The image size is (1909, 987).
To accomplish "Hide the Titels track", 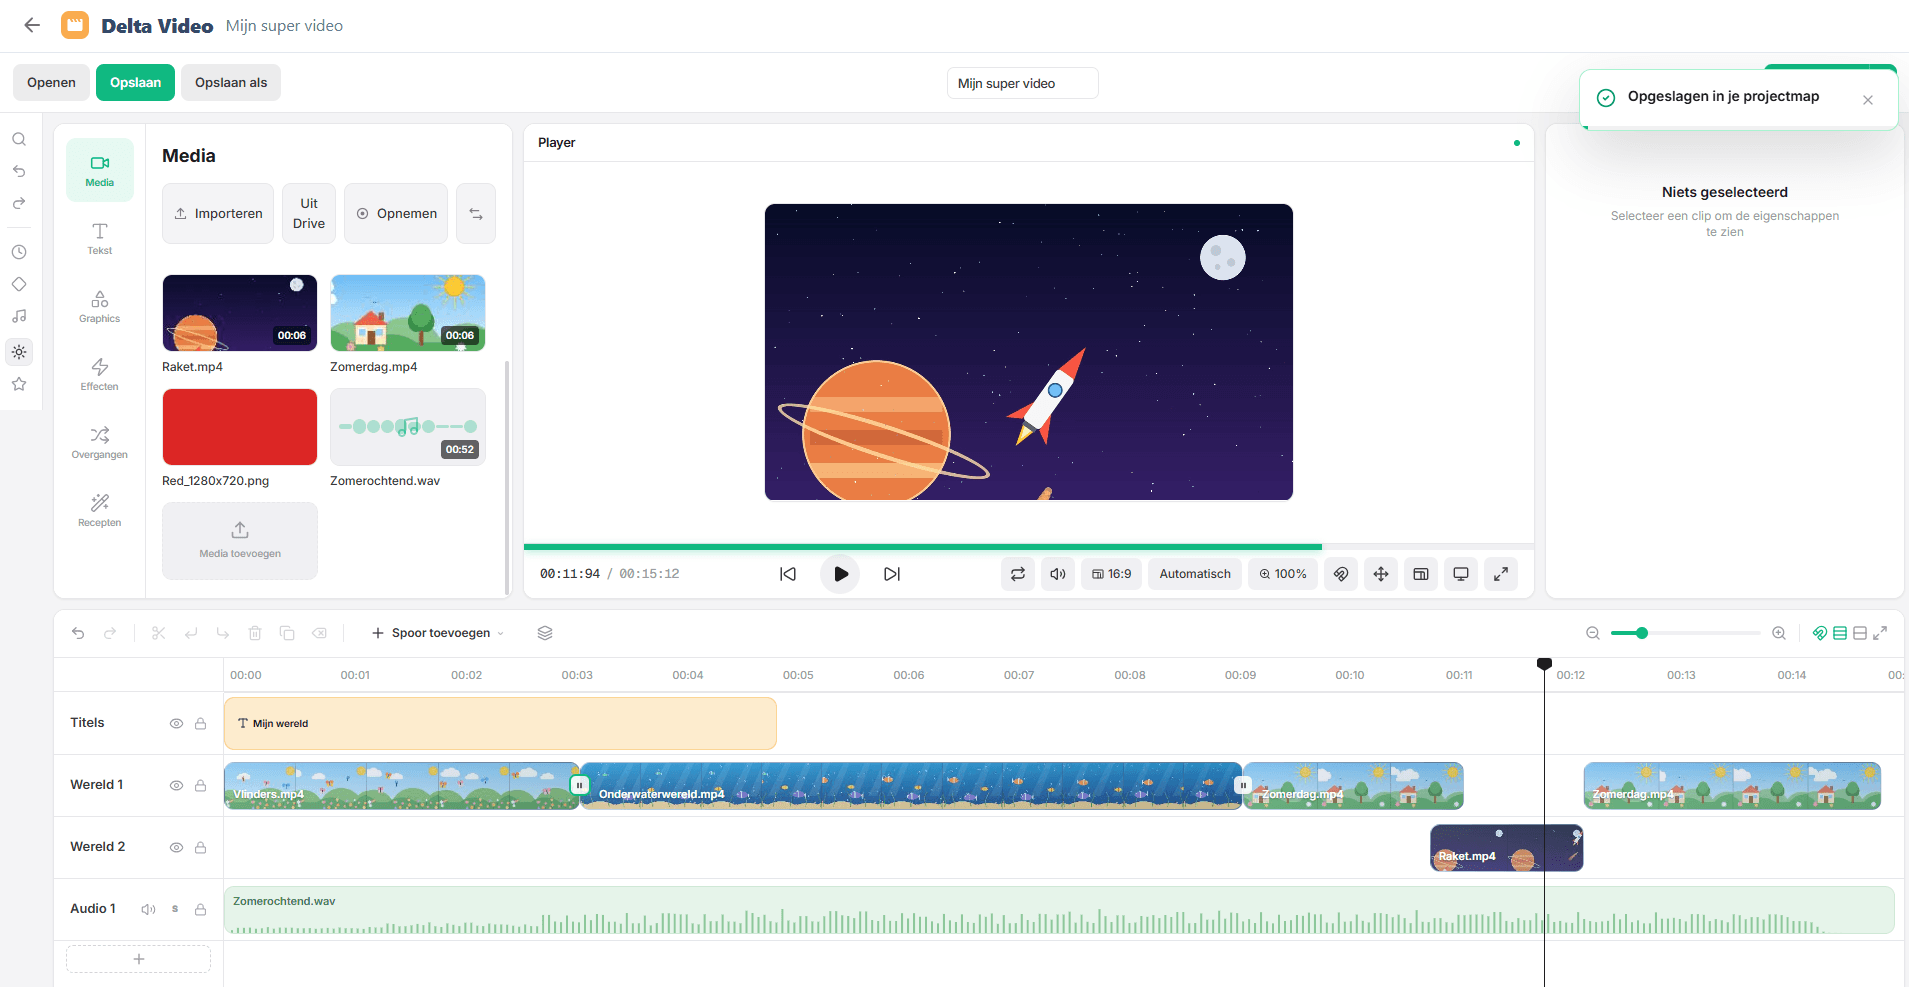I will coord(176,723).
